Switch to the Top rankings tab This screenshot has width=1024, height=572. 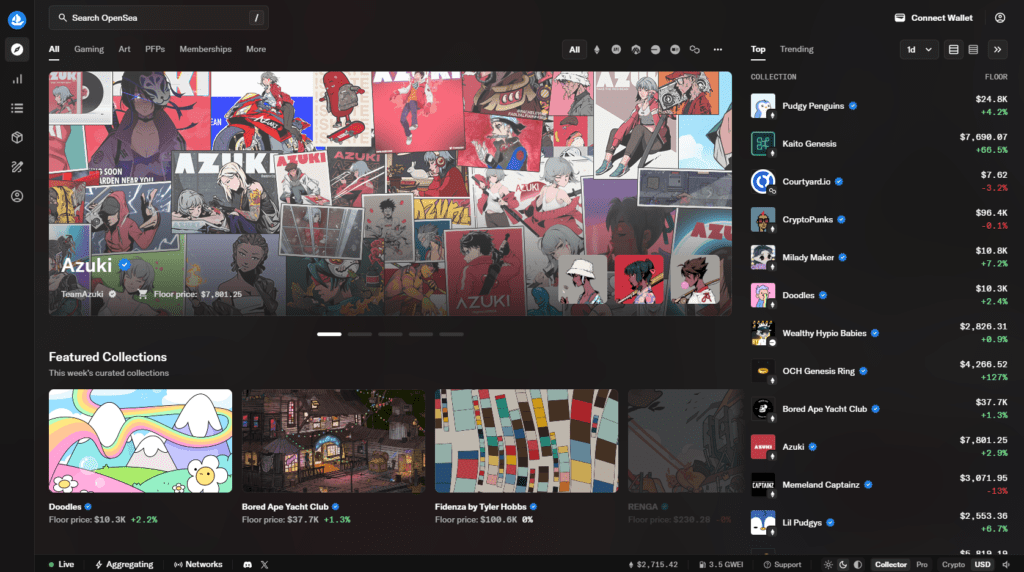click(758, 50)
